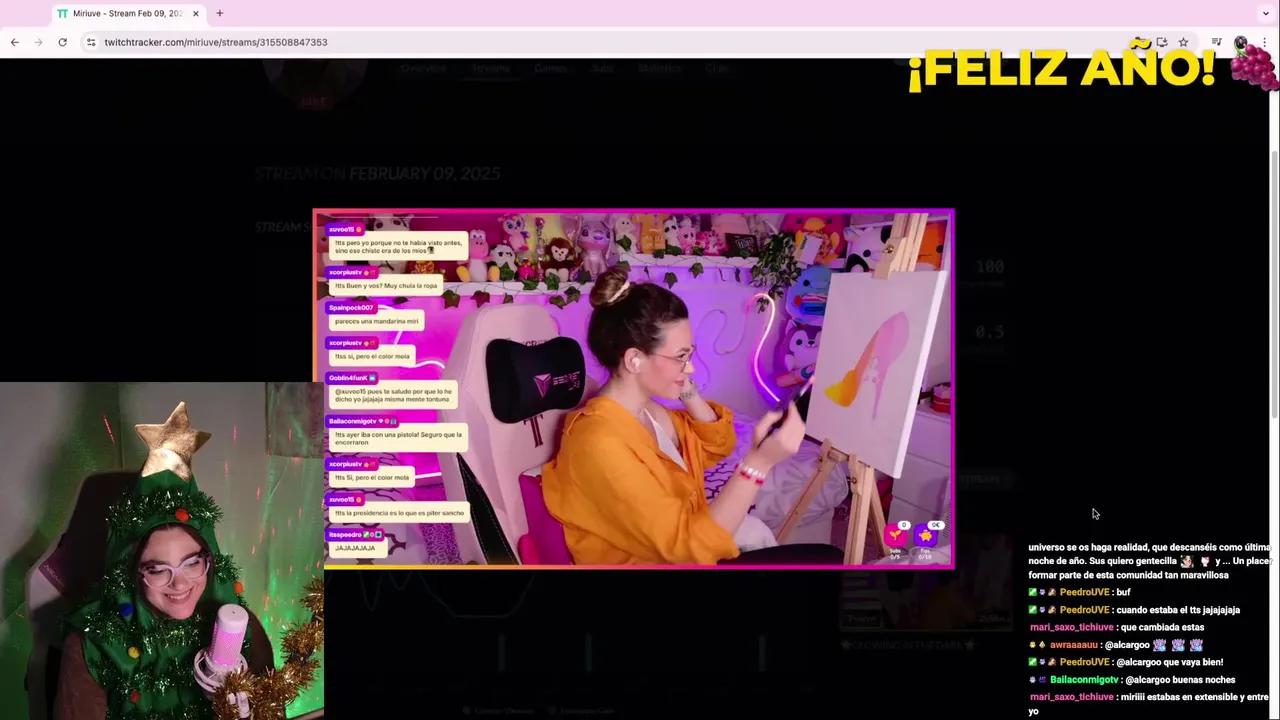Open the Chrome three-dot menu
The height and width of the screenshot is (720, 1280).
coord(1265,42)
